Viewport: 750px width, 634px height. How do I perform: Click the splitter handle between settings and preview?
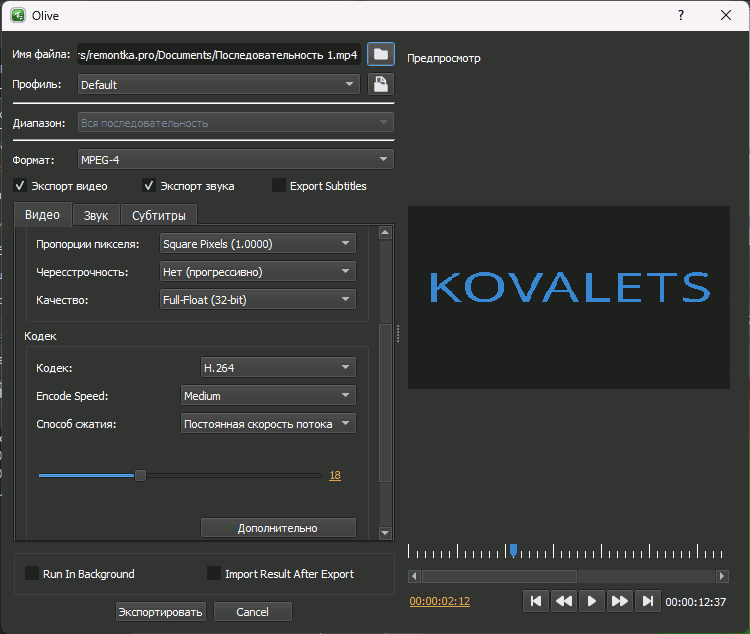pyautogui.click(x=398, y=334)
